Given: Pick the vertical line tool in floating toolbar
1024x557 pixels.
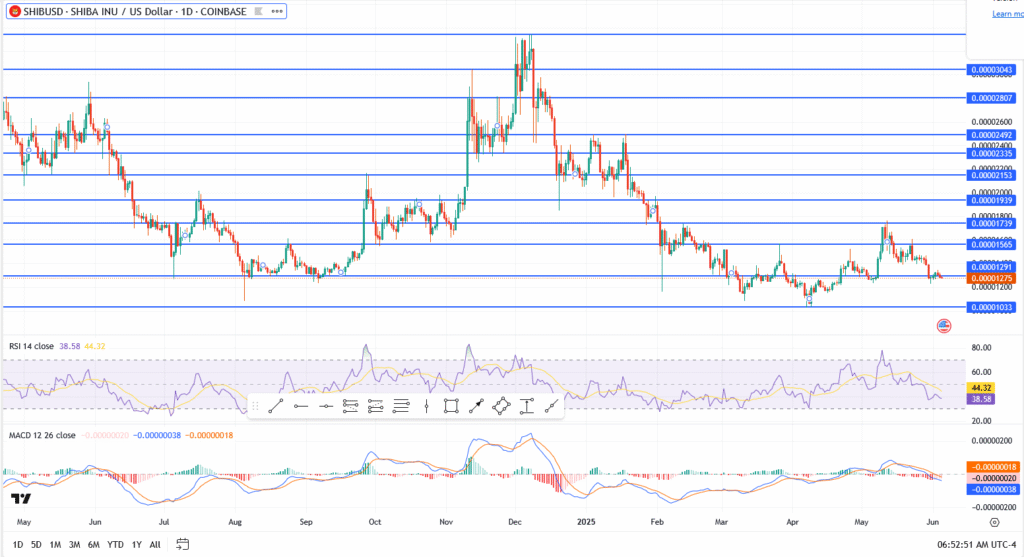Looking at the screenshot, I should [x=426, y=405].
